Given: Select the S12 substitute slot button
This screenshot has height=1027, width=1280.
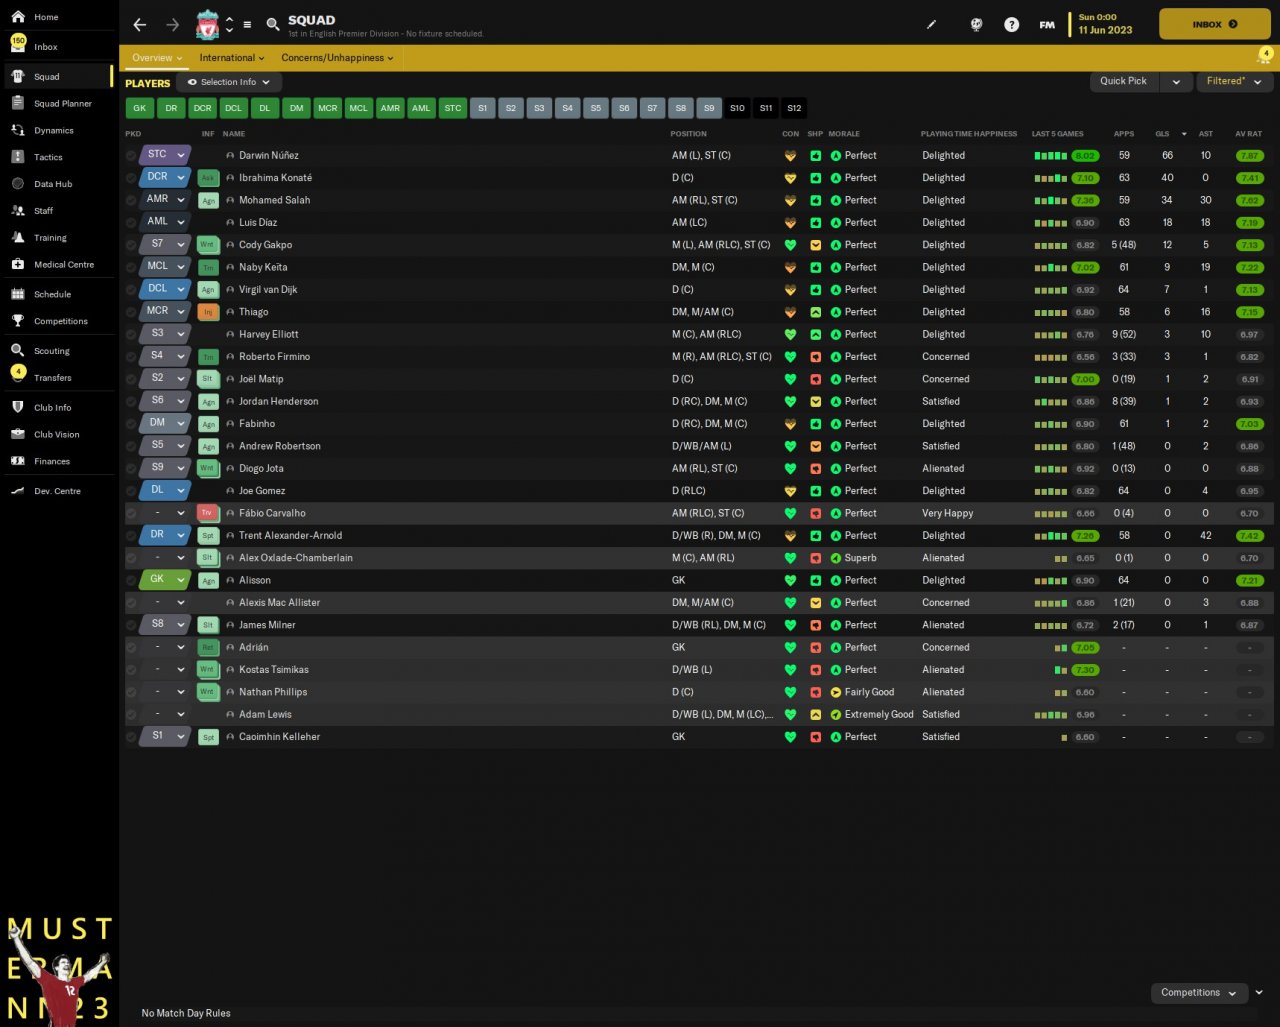Looking at the screenshot, I should [x=794, y=108].
